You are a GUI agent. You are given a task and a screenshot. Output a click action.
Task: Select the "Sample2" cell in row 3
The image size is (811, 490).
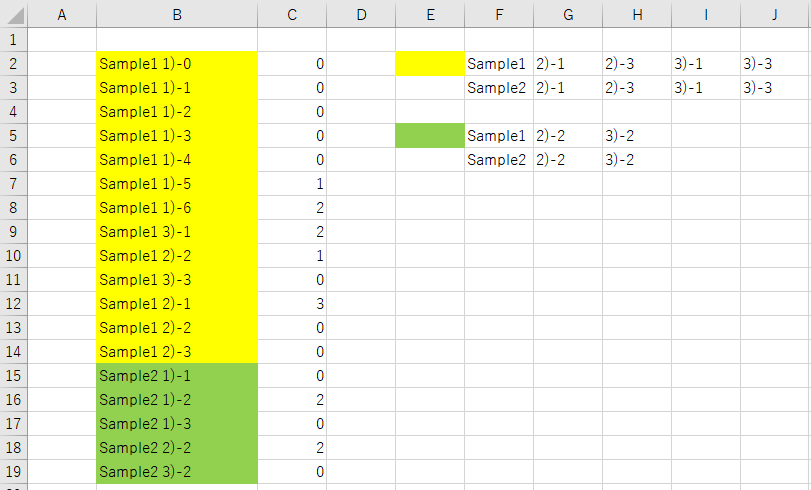(498, 88)
